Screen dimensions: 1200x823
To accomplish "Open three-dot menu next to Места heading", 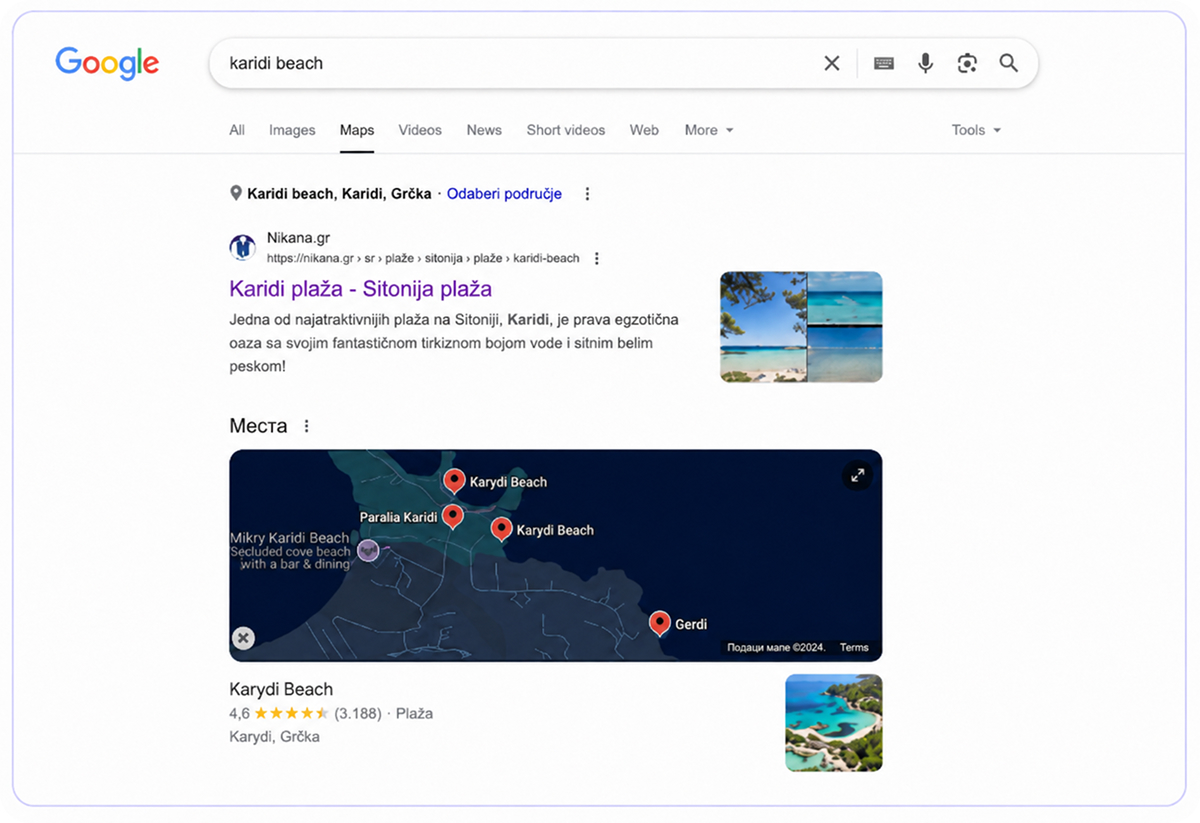I will (x=307, y=426).
